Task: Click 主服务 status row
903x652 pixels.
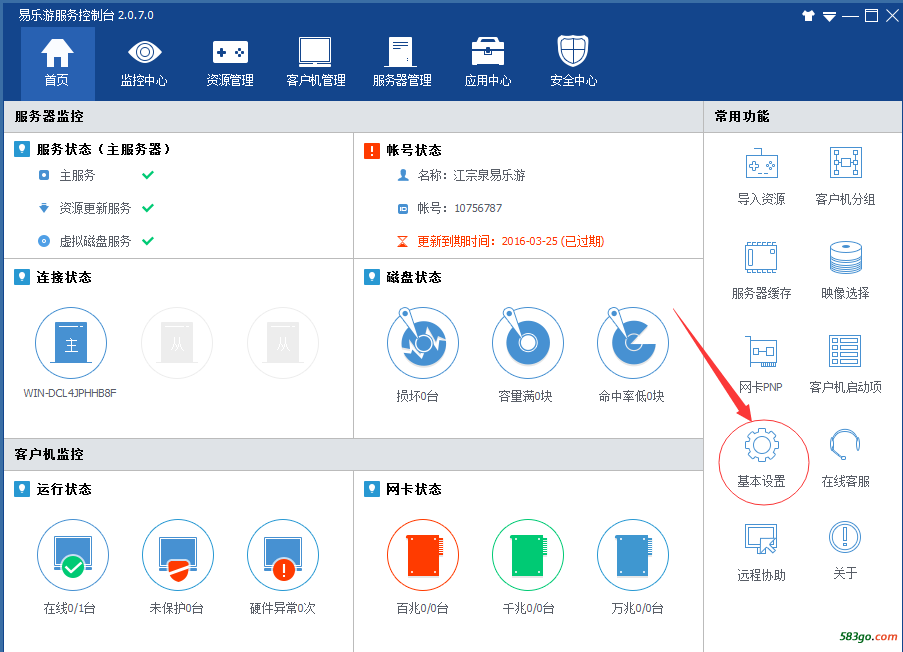Action: pos(96,175)
